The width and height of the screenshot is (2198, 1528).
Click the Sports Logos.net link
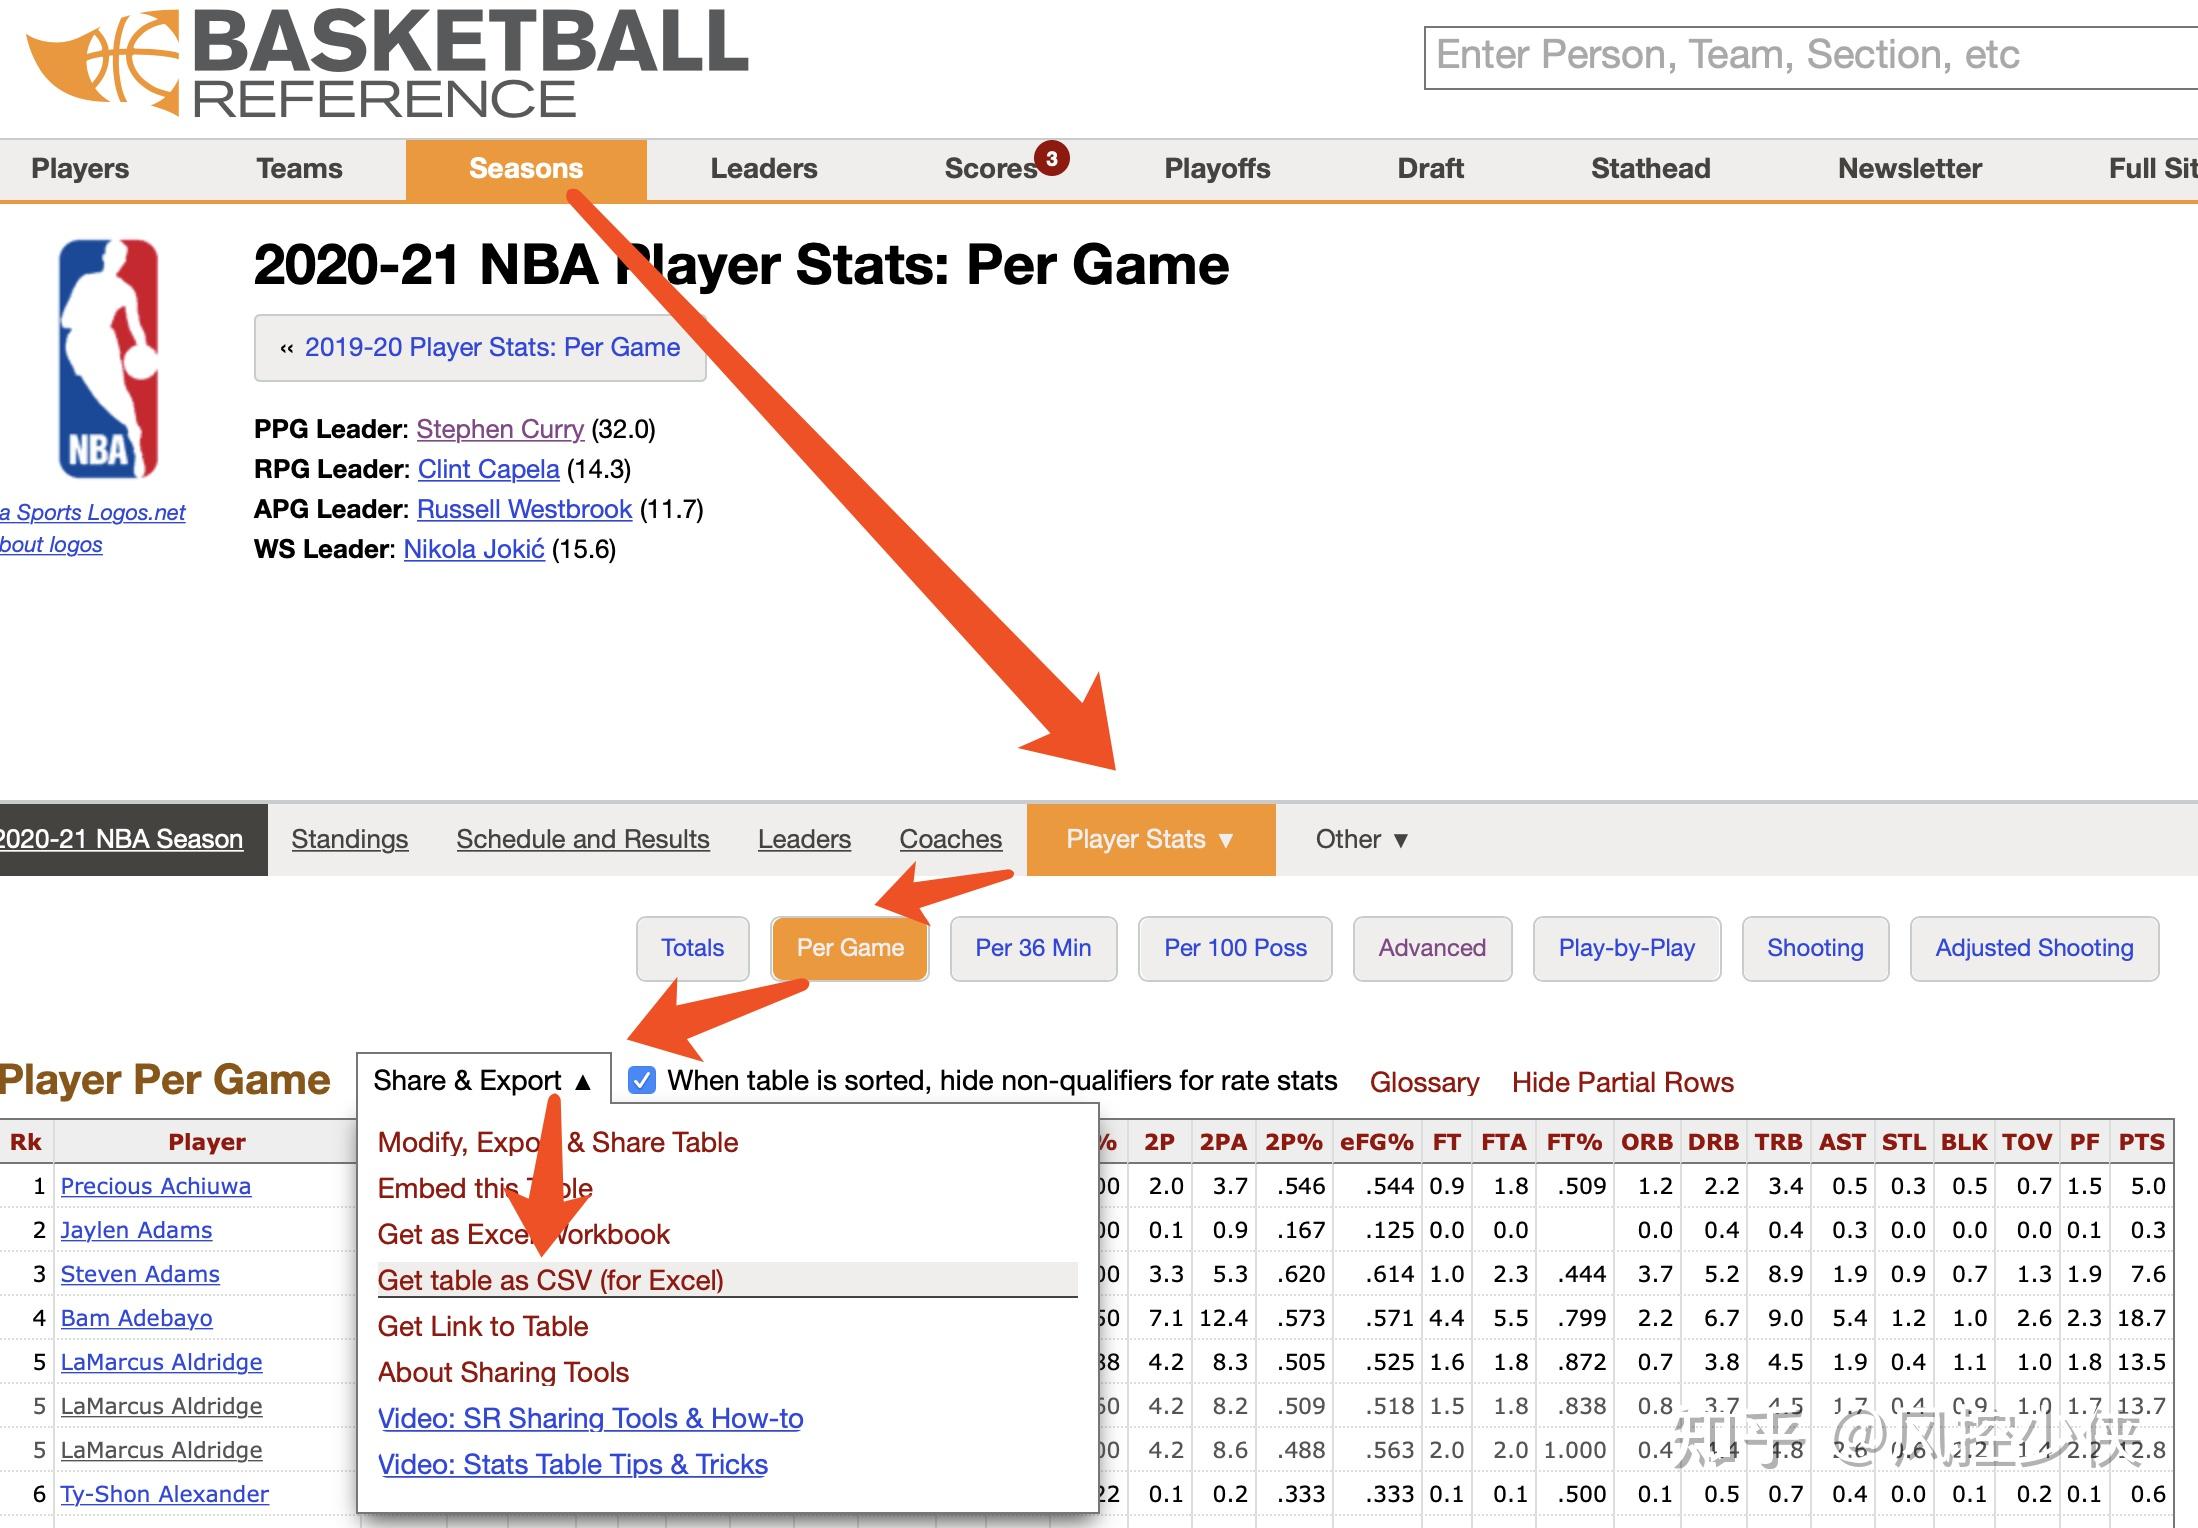(93, 512)
